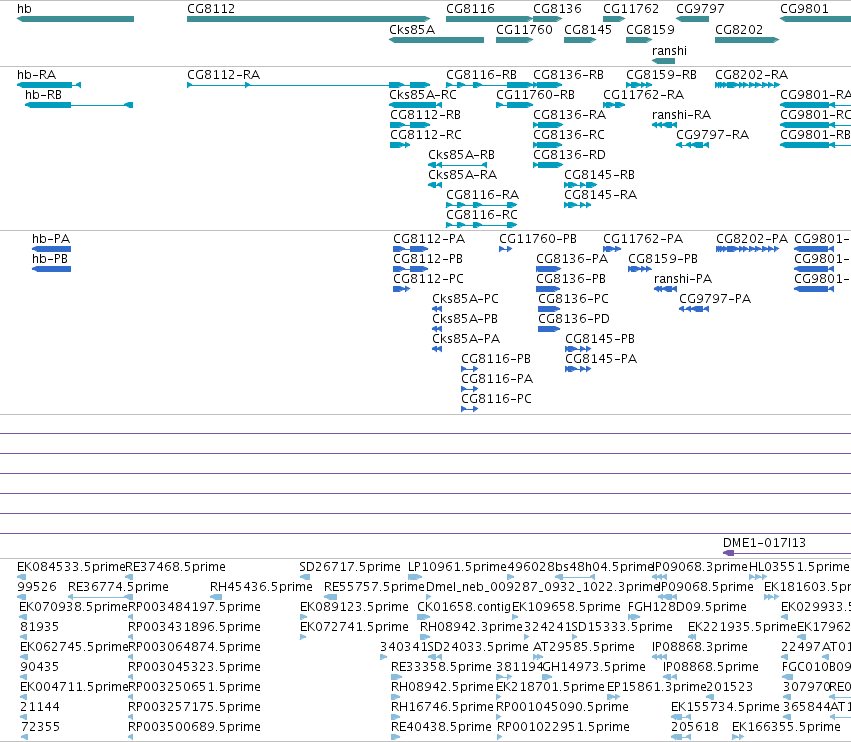
Task: Click the hb gene label
Action: pyautogui.click(x=24, y=9)
